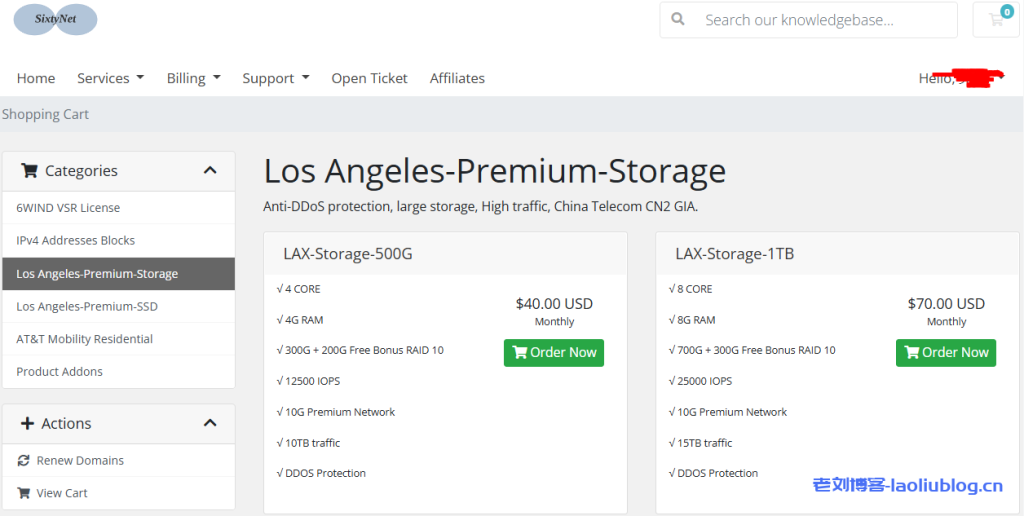Viewport: 1024px width, 516px height.
Task: Collapse the Categories panel chevron
Action: 210,171
